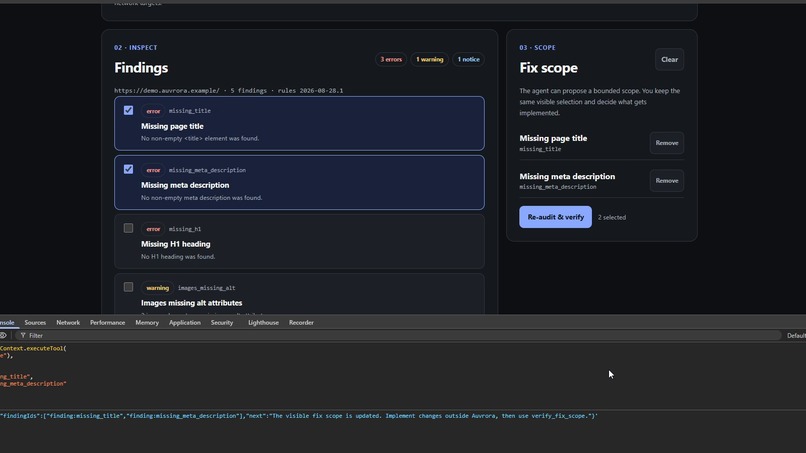This screenshot has height=453, width=806.
Task: Remove Missing meta description from fix scope
Action: pos(667,180)
